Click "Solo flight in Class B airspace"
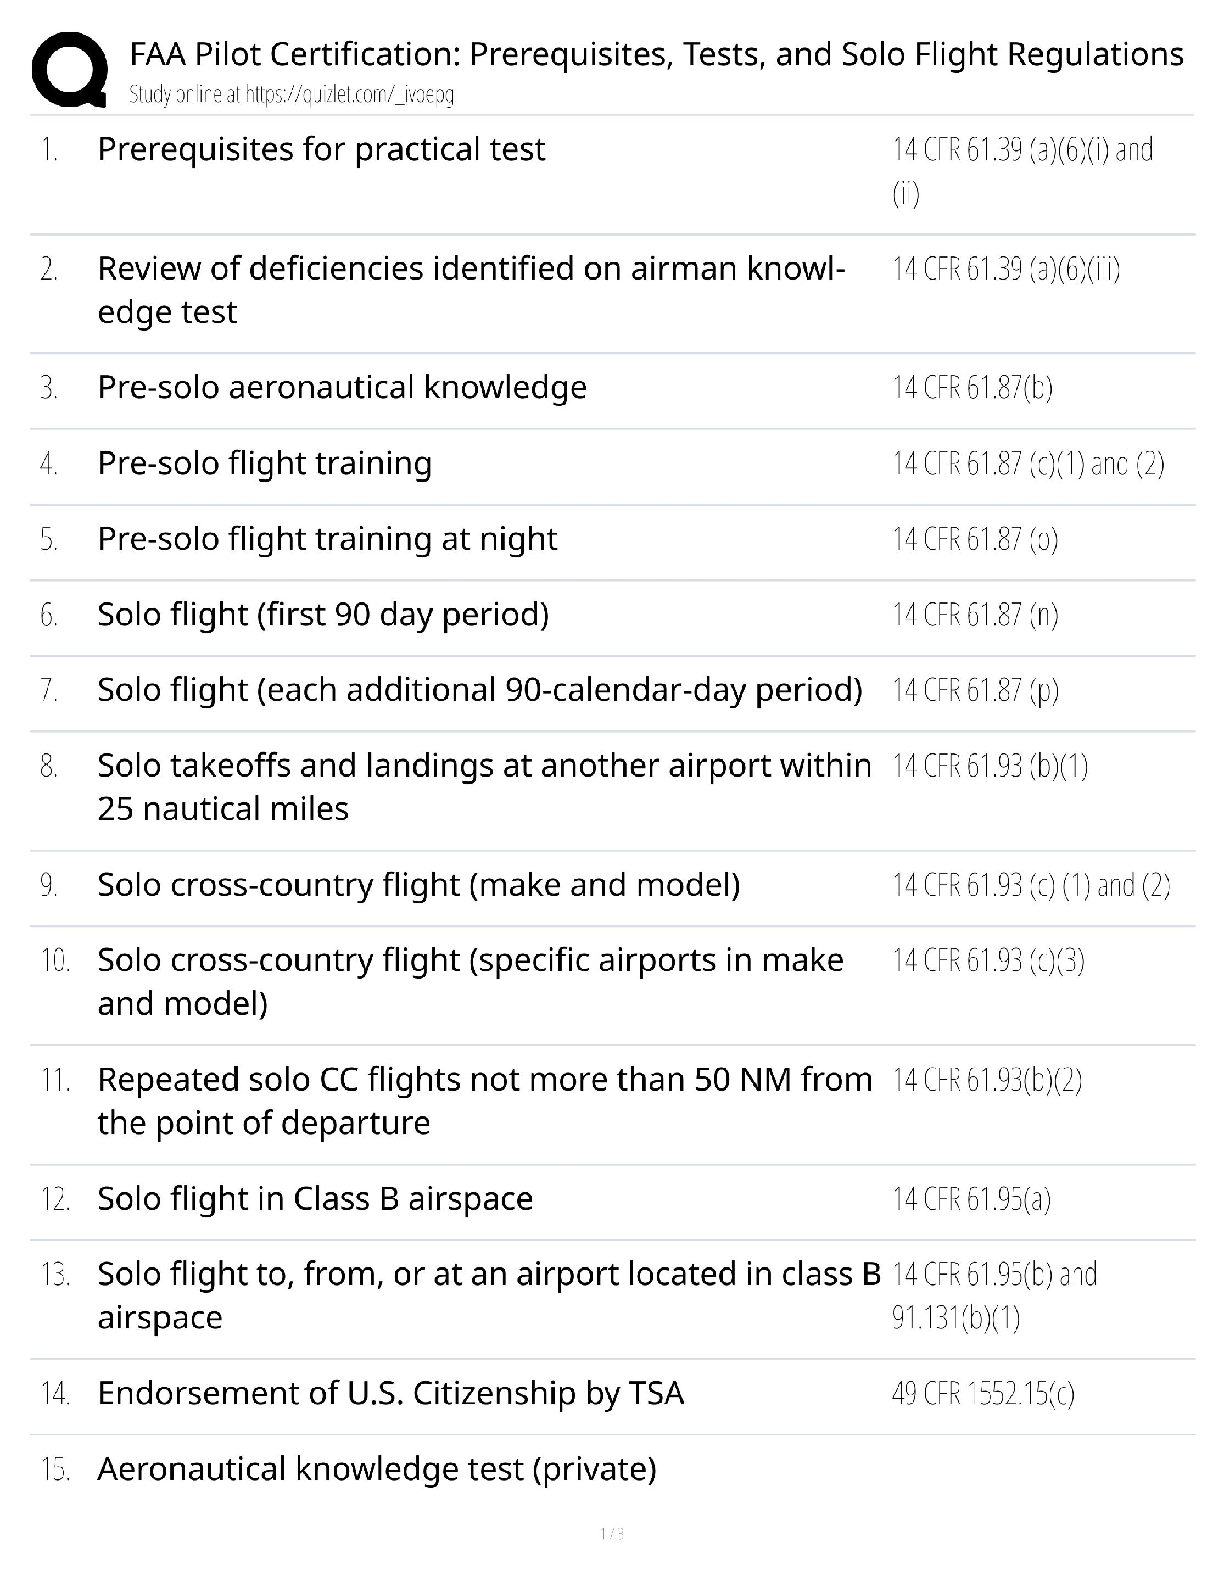 click(x=315, y=1199)
